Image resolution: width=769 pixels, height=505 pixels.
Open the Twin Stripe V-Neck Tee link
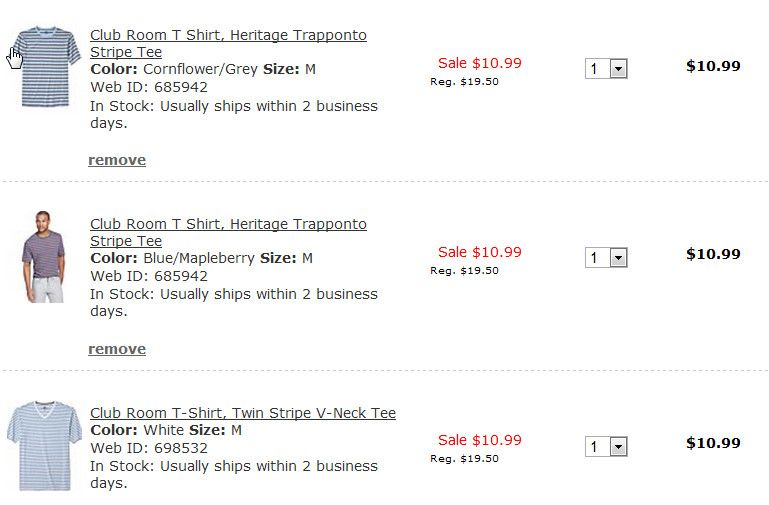pos(243,413)
